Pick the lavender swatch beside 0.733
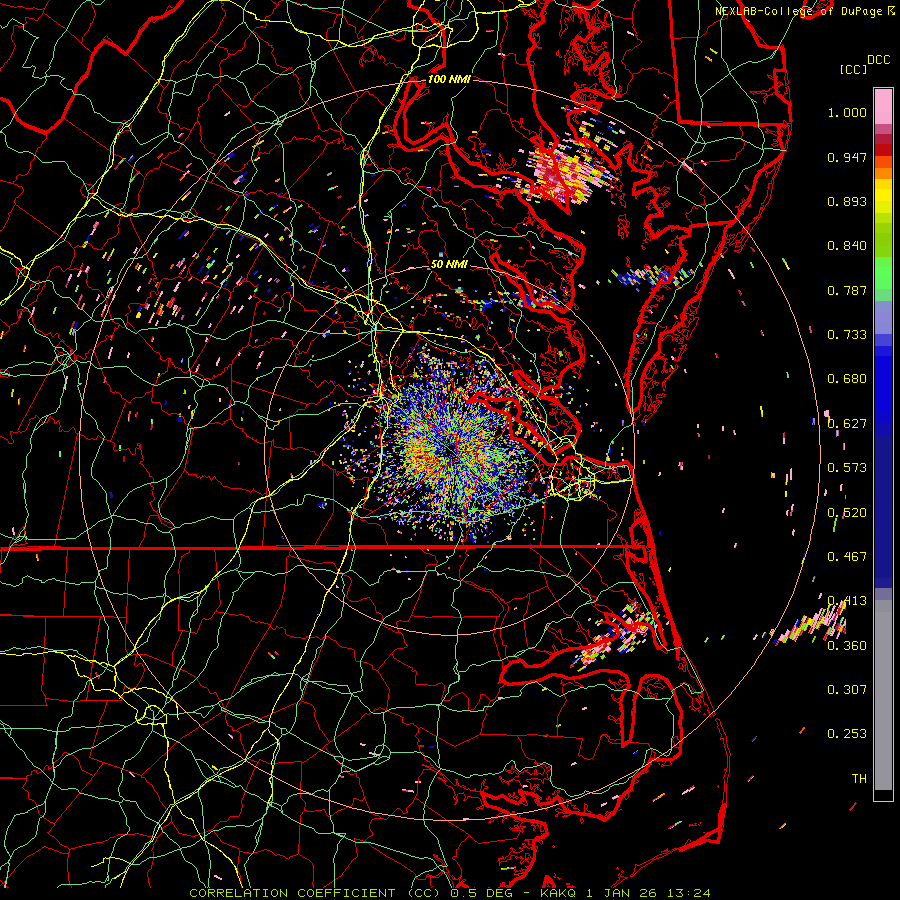This screenshot has height=900, width=900. 883,317
